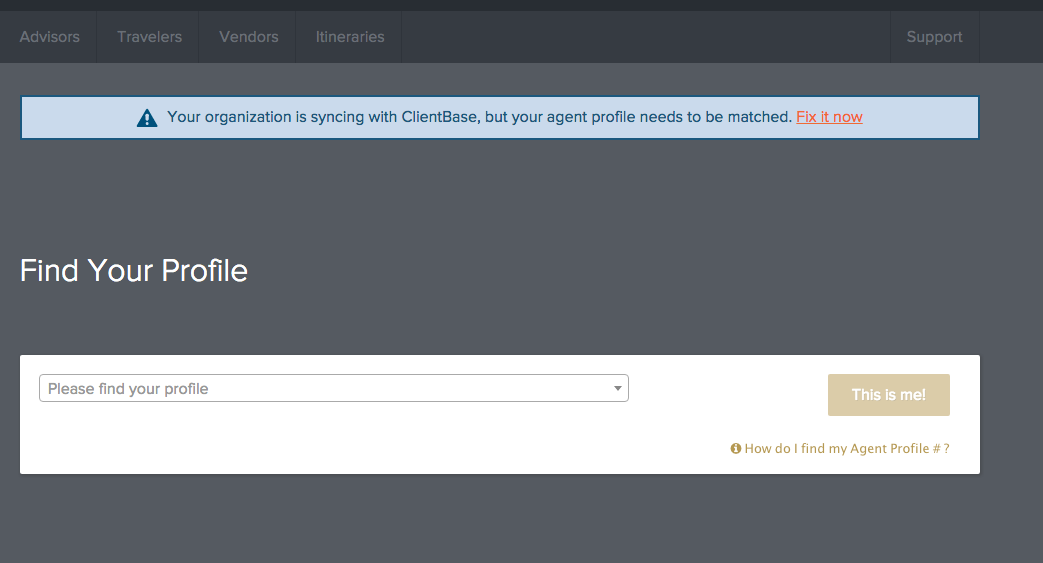Open the Advisors nav item
Viewport: 1043px width, 563px height.
pyautogui.click(x=49, y=37)
